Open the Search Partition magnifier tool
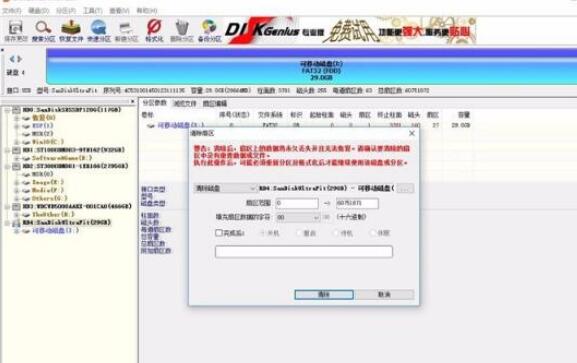Screen dimensions: 577x363 tap(43, 31)
